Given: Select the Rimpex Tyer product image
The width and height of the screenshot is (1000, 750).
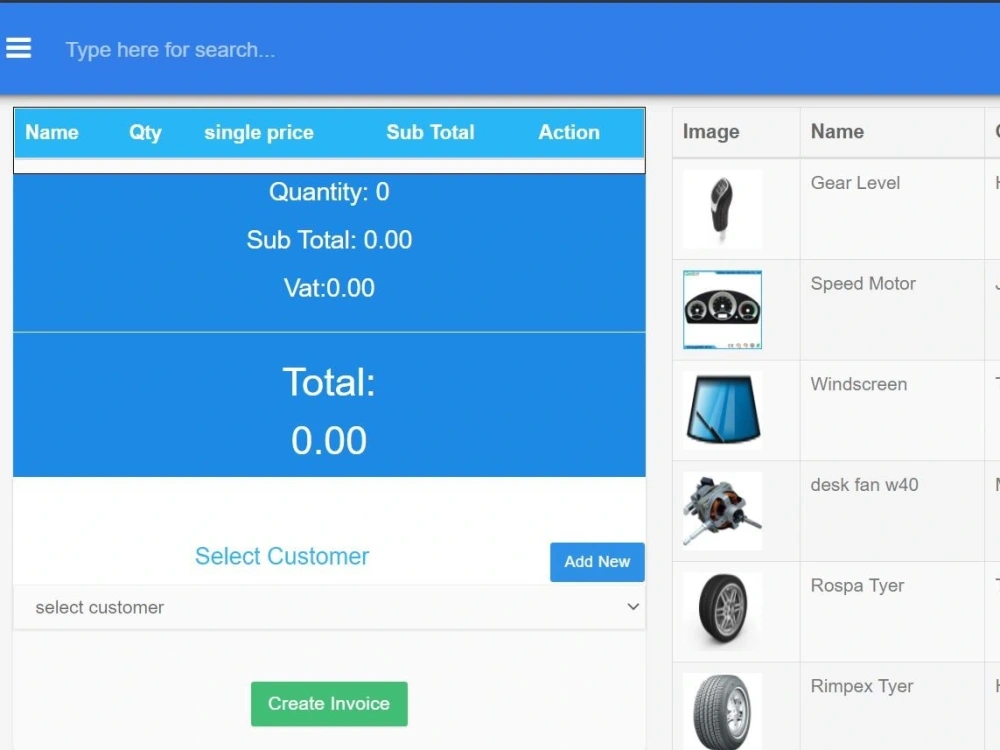Looking at the screenshot, I should pos(722,711).
